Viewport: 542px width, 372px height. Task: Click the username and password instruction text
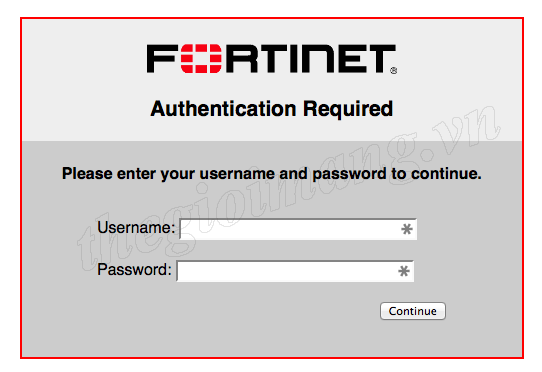click(x=272, y=174)
